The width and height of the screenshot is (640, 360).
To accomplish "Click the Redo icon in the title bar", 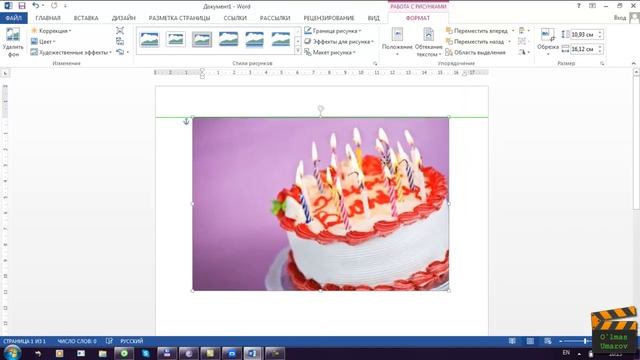I will (x=54, y=6).
